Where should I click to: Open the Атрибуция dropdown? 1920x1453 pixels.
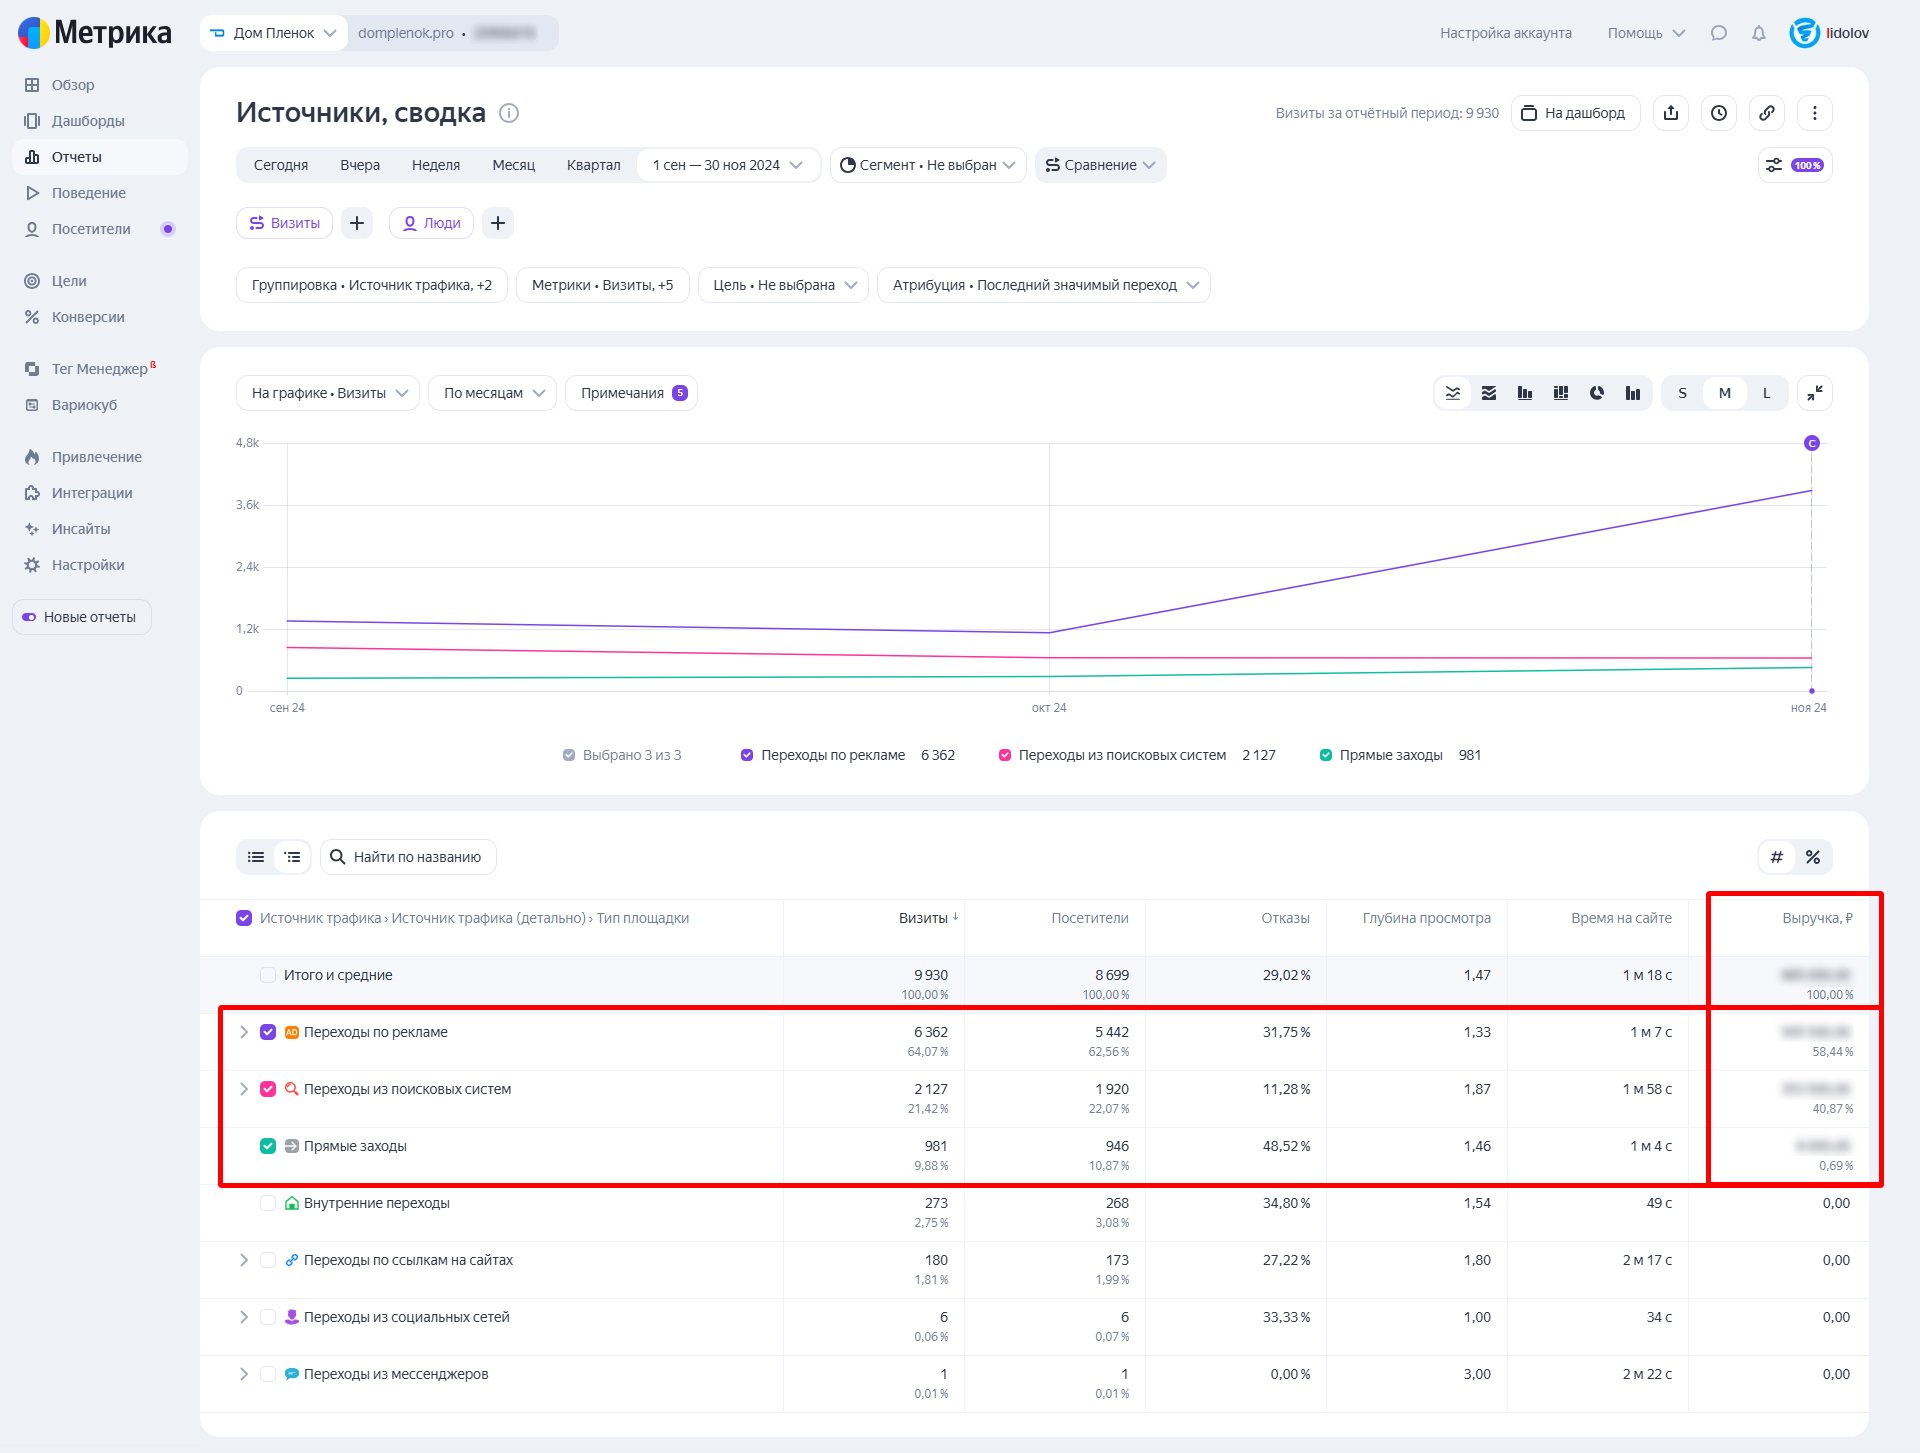coord(1043,285)
